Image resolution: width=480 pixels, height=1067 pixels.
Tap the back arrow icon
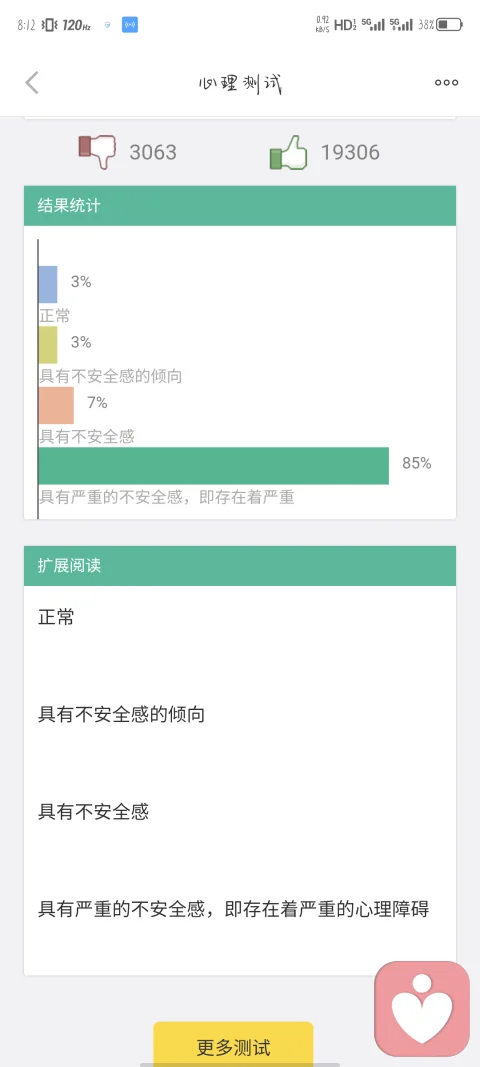(x=32, y=82)
